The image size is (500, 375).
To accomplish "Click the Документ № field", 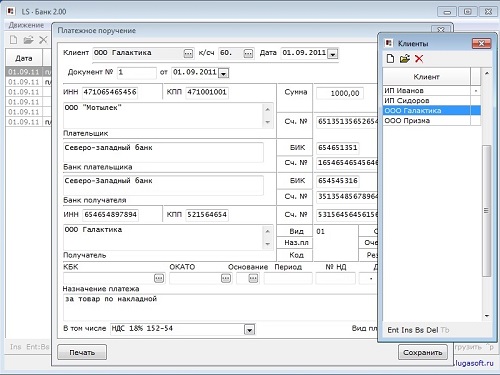I will tap(137, 72).
